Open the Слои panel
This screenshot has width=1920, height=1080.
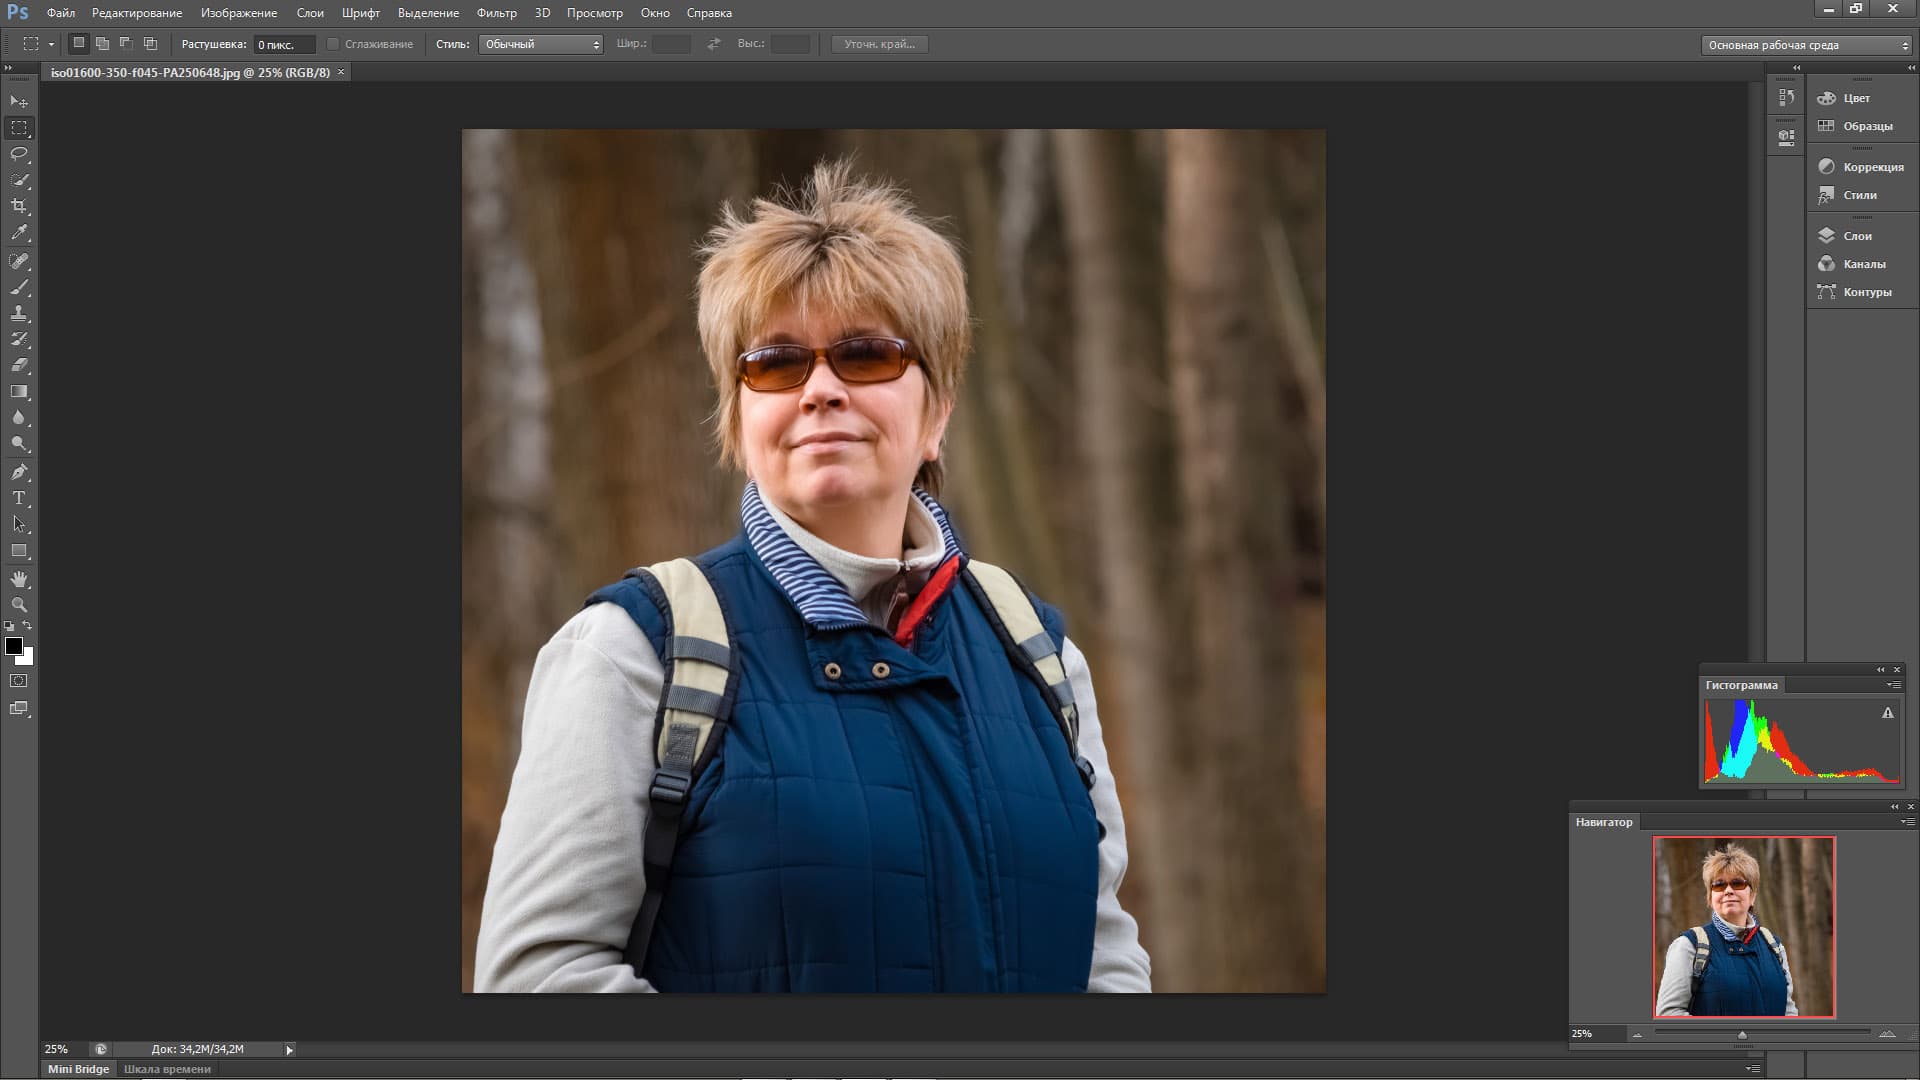tap(1857, 236)
